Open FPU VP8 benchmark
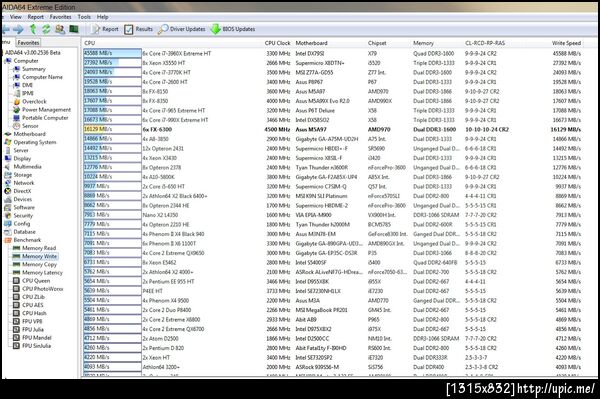This screenshot has height=399, width=600. click(x=32, y=321)
